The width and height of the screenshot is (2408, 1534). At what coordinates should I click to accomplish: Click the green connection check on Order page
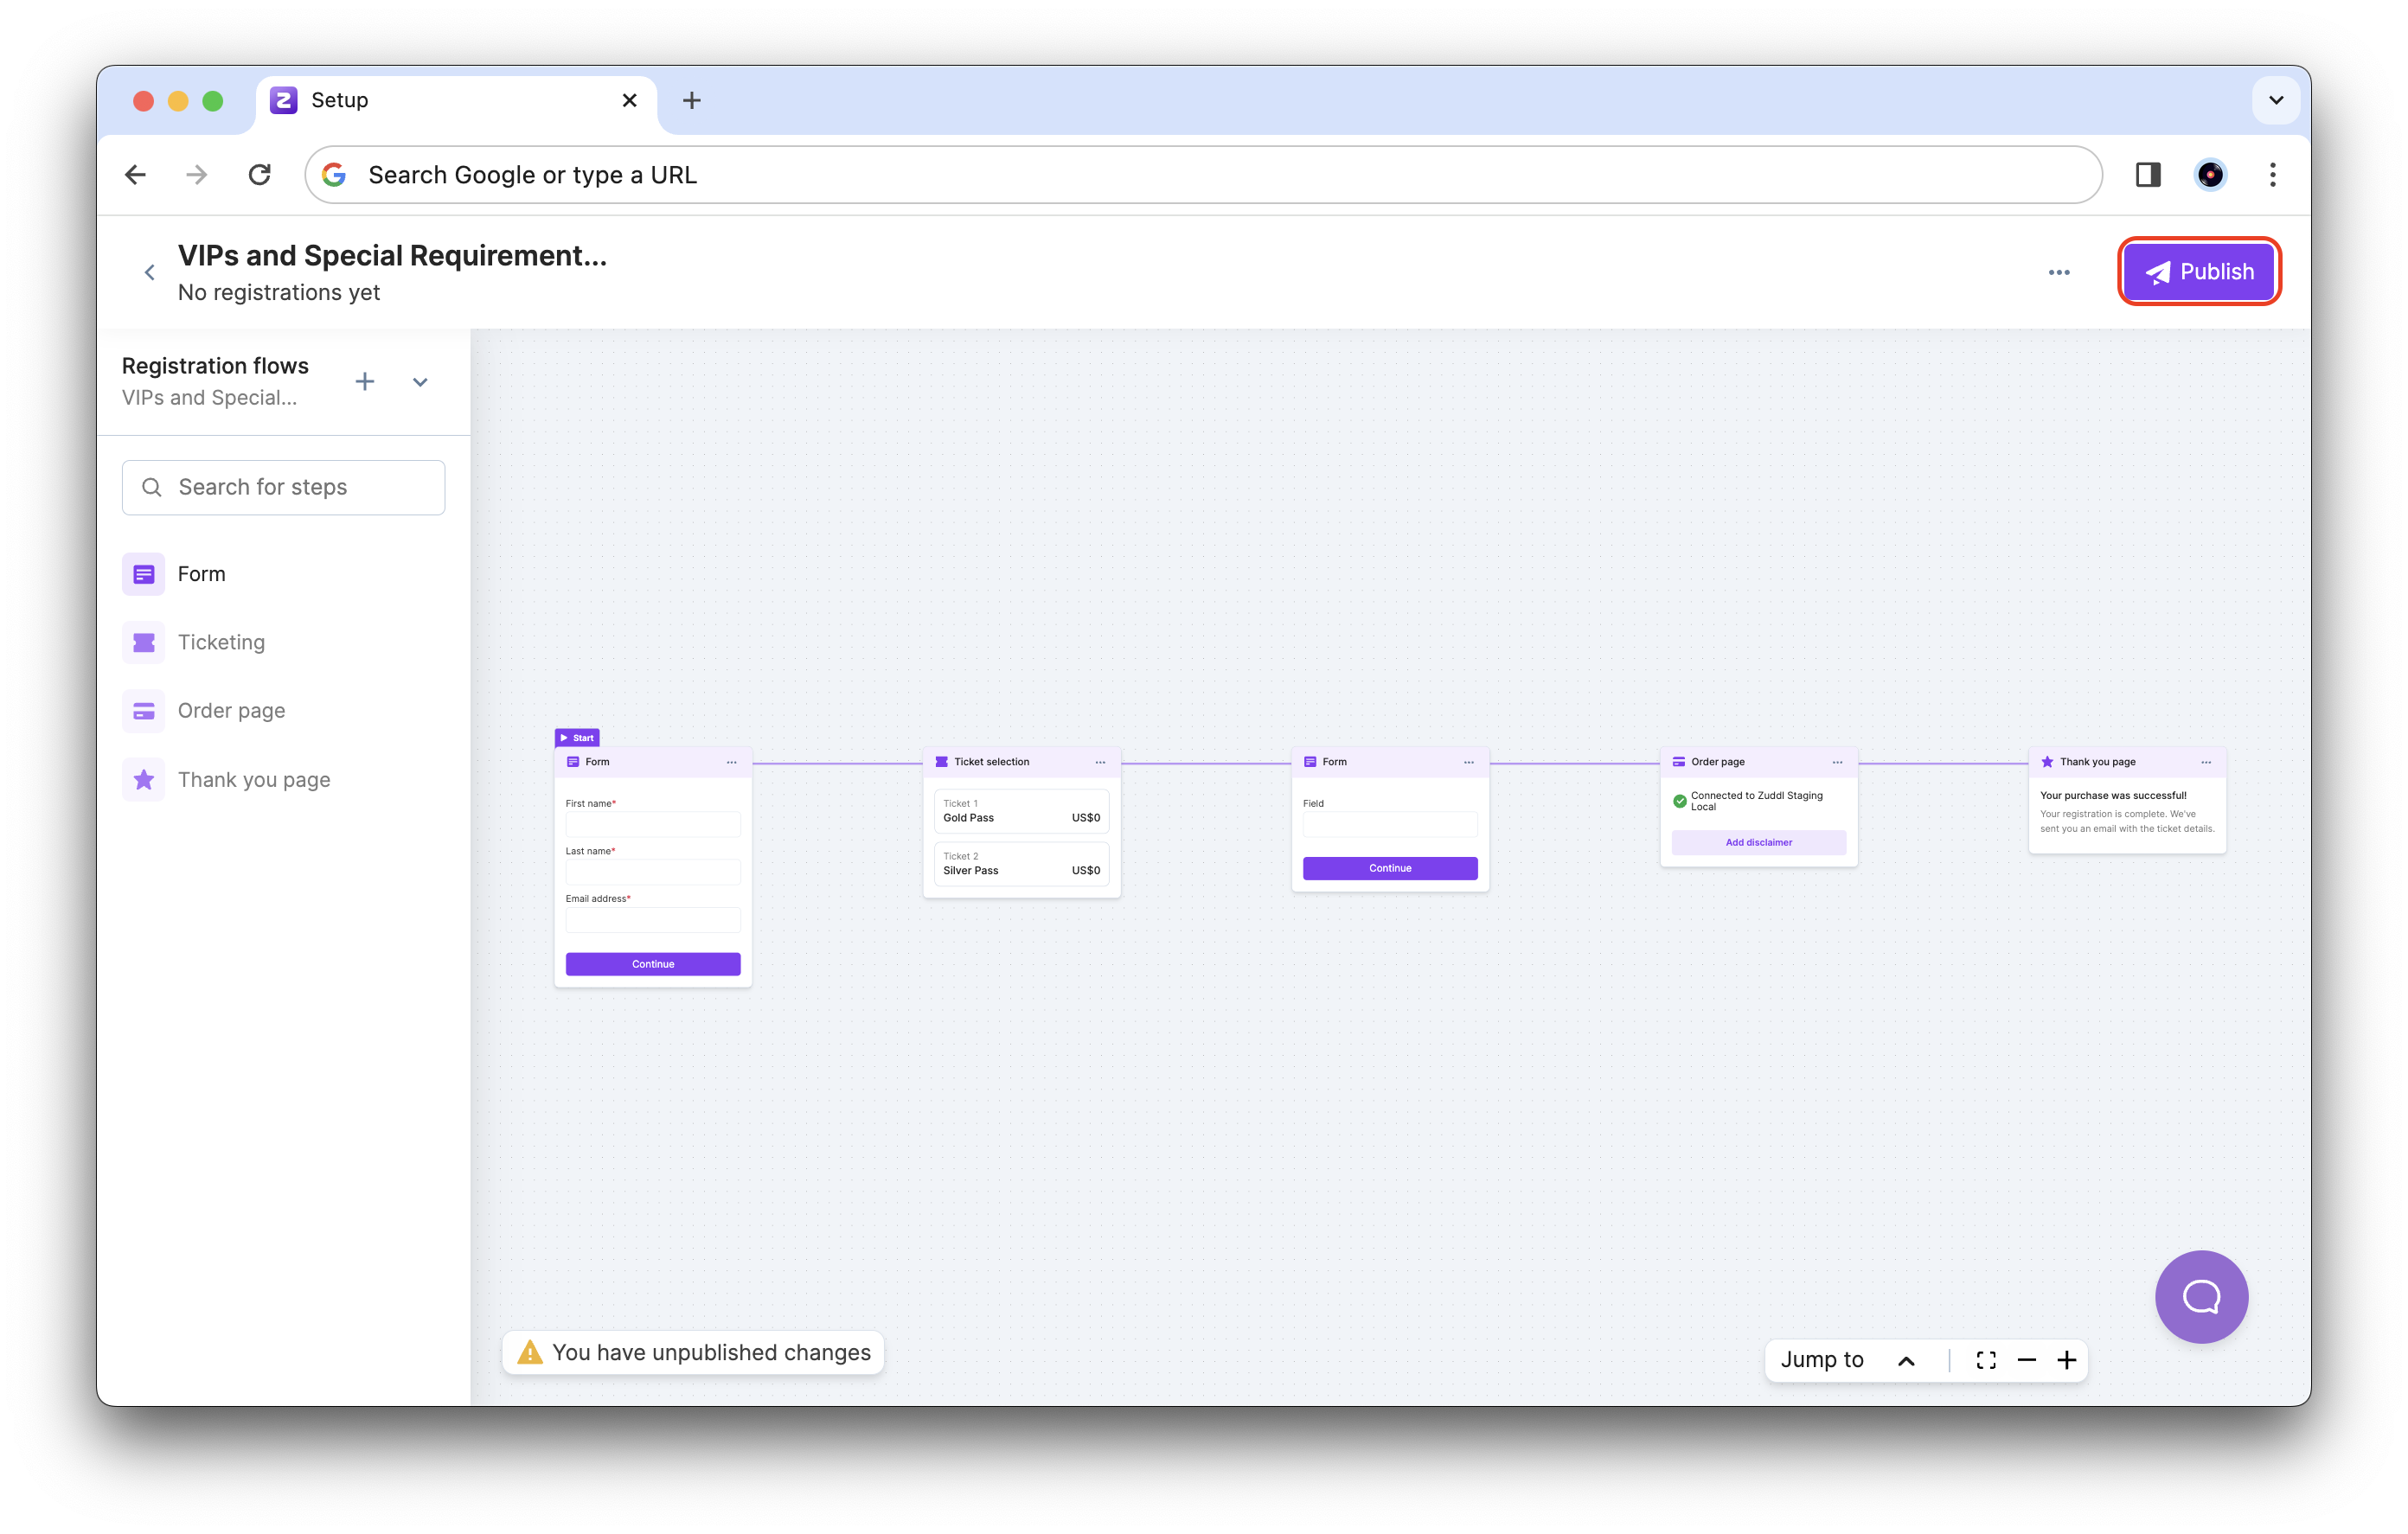pos(1679,800)
